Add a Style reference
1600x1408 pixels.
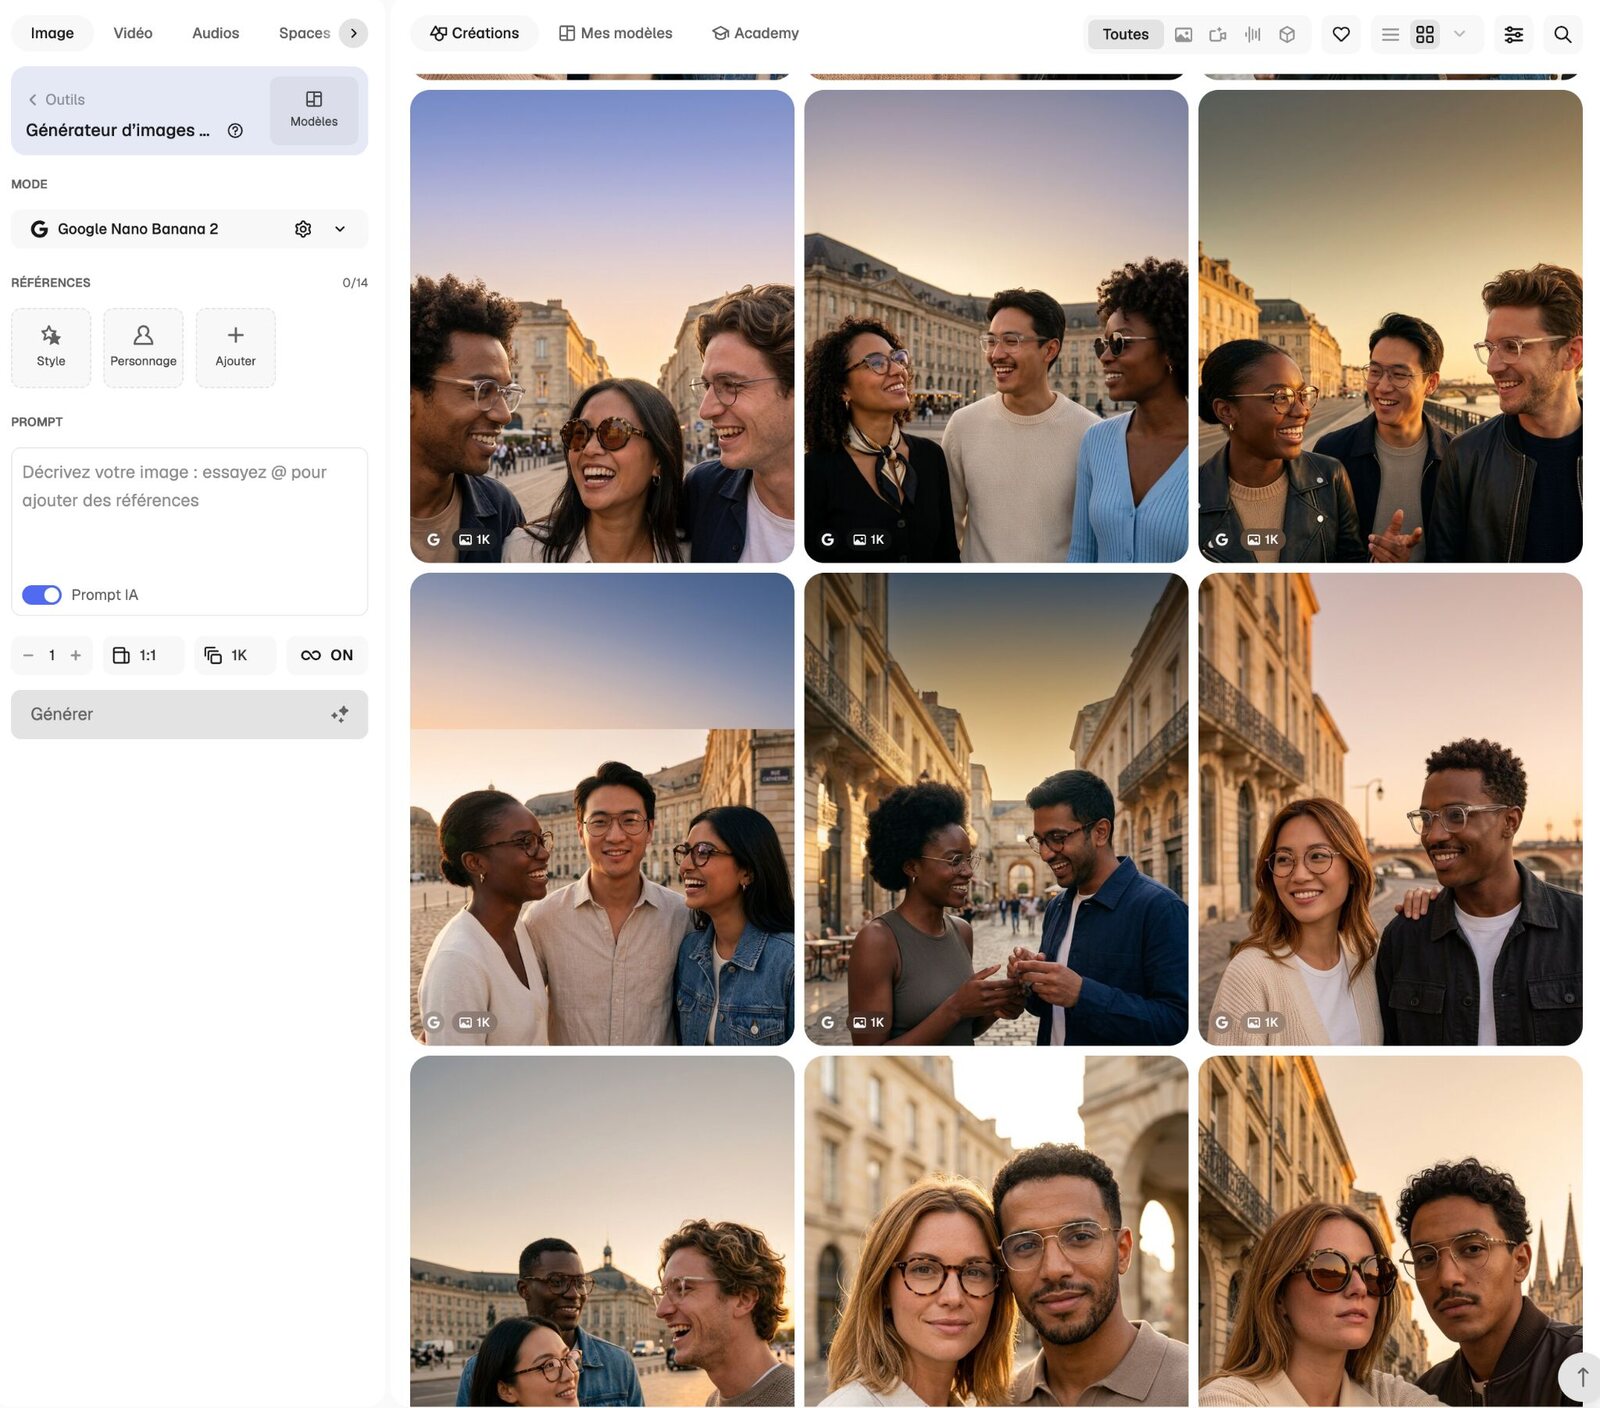pos(51,347)
